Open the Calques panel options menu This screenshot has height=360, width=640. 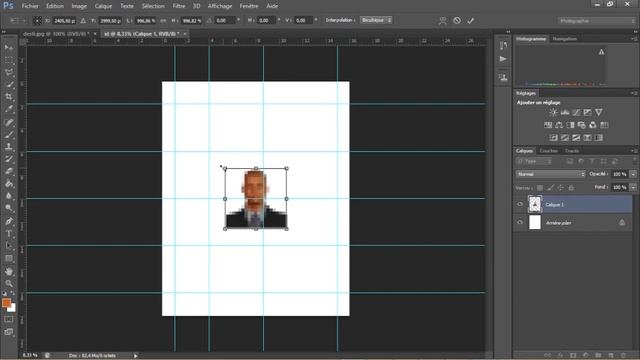[633, 151]
